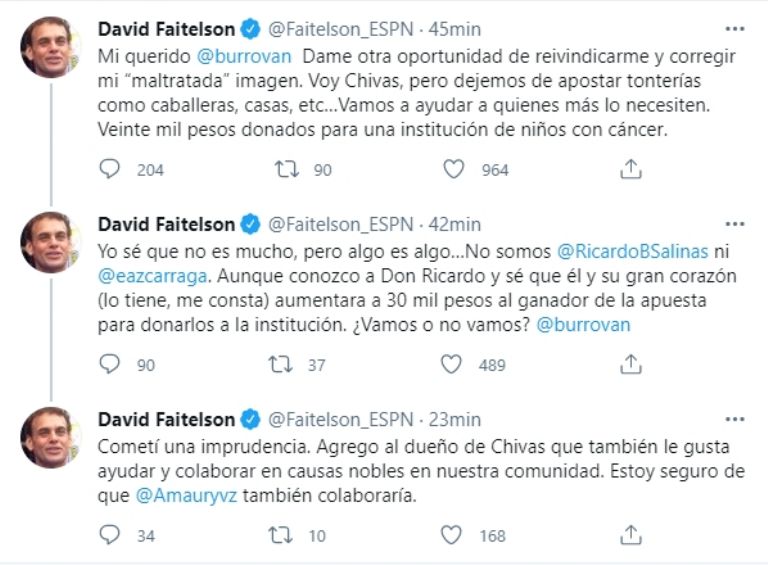Reply to the tweet about Chivas bet

[110, 170]
